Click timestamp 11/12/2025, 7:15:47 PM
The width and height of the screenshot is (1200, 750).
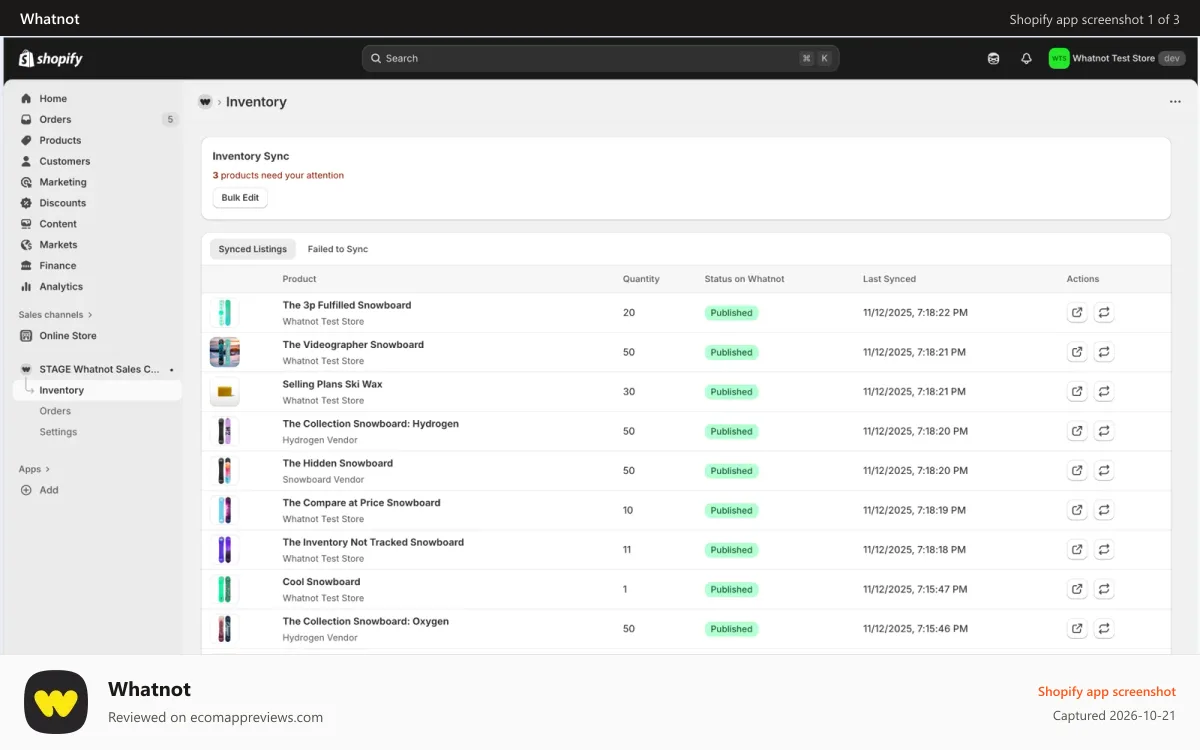point(915,590)
